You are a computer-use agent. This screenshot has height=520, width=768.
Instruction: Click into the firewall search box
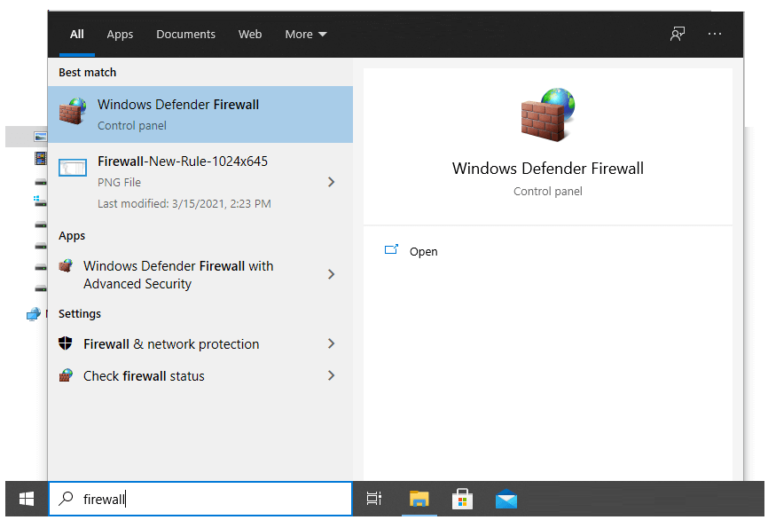coord(200,499)
